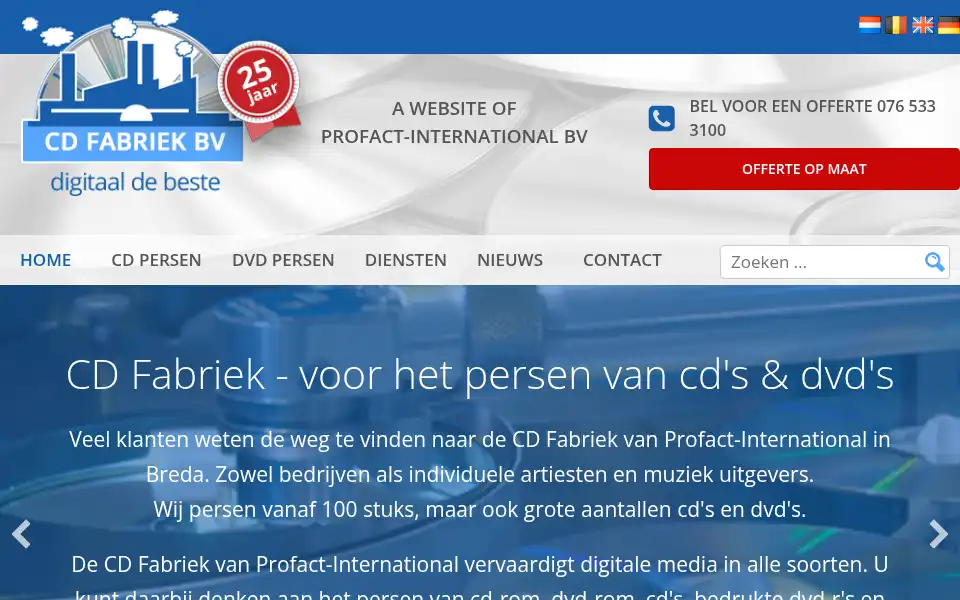The width and height of the screenshot is (960, 600).
Task: Open the HOME menu item
Action: (x=45, y=260)
